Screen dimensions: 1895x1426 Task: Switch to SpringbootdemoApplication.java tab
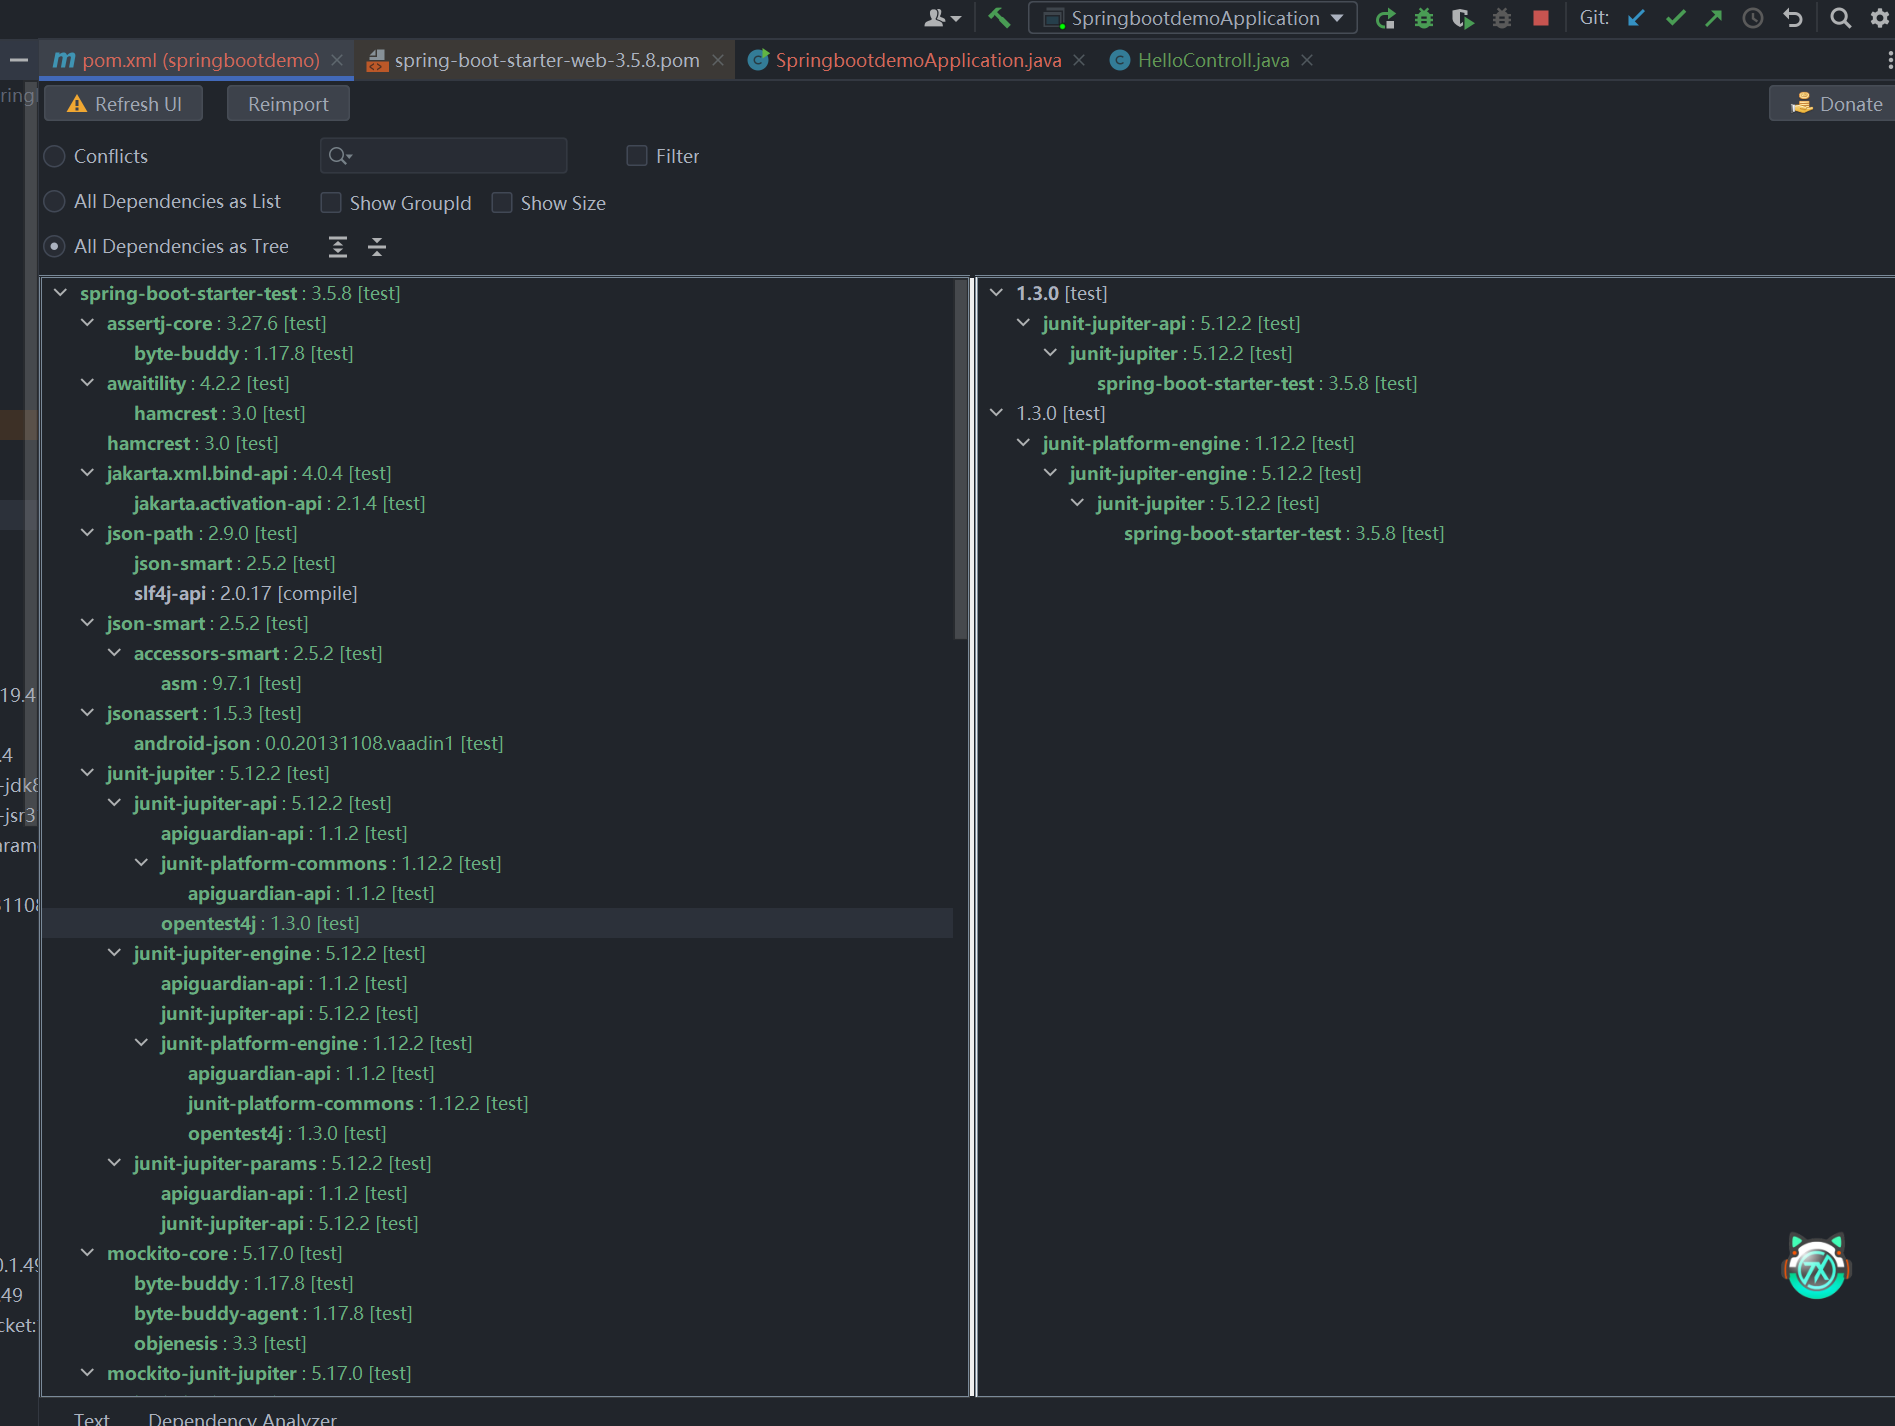(x=918, y=60)
